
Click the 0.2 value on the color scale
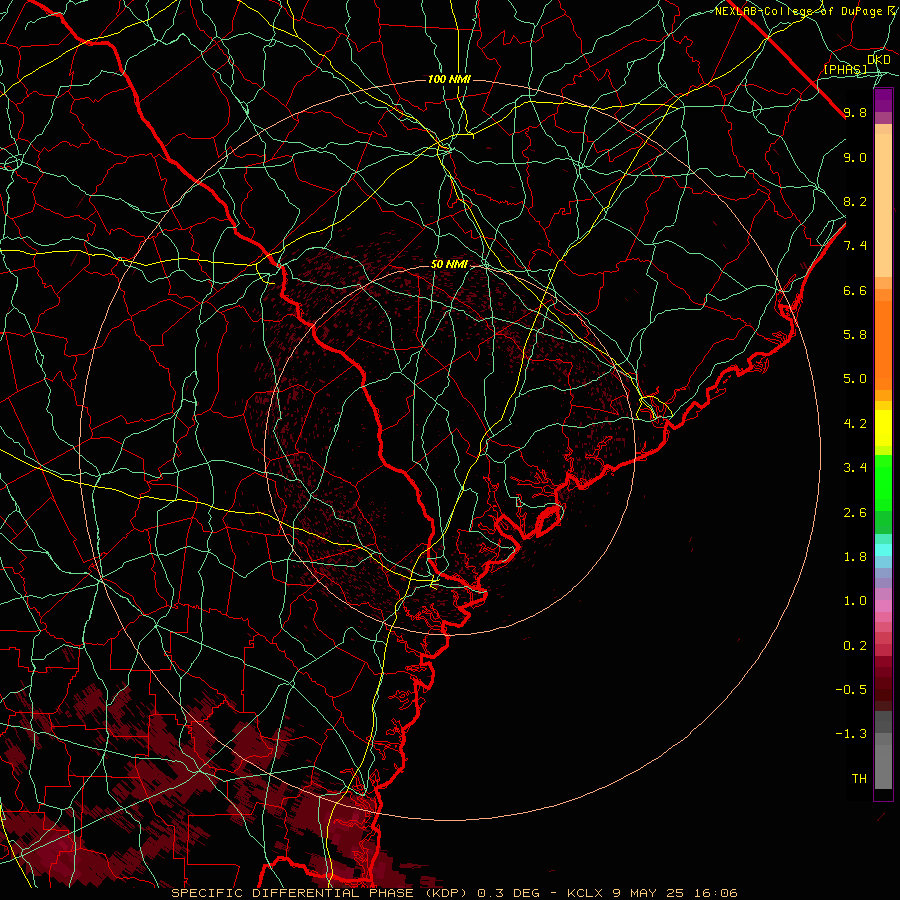tap(855, 646)
